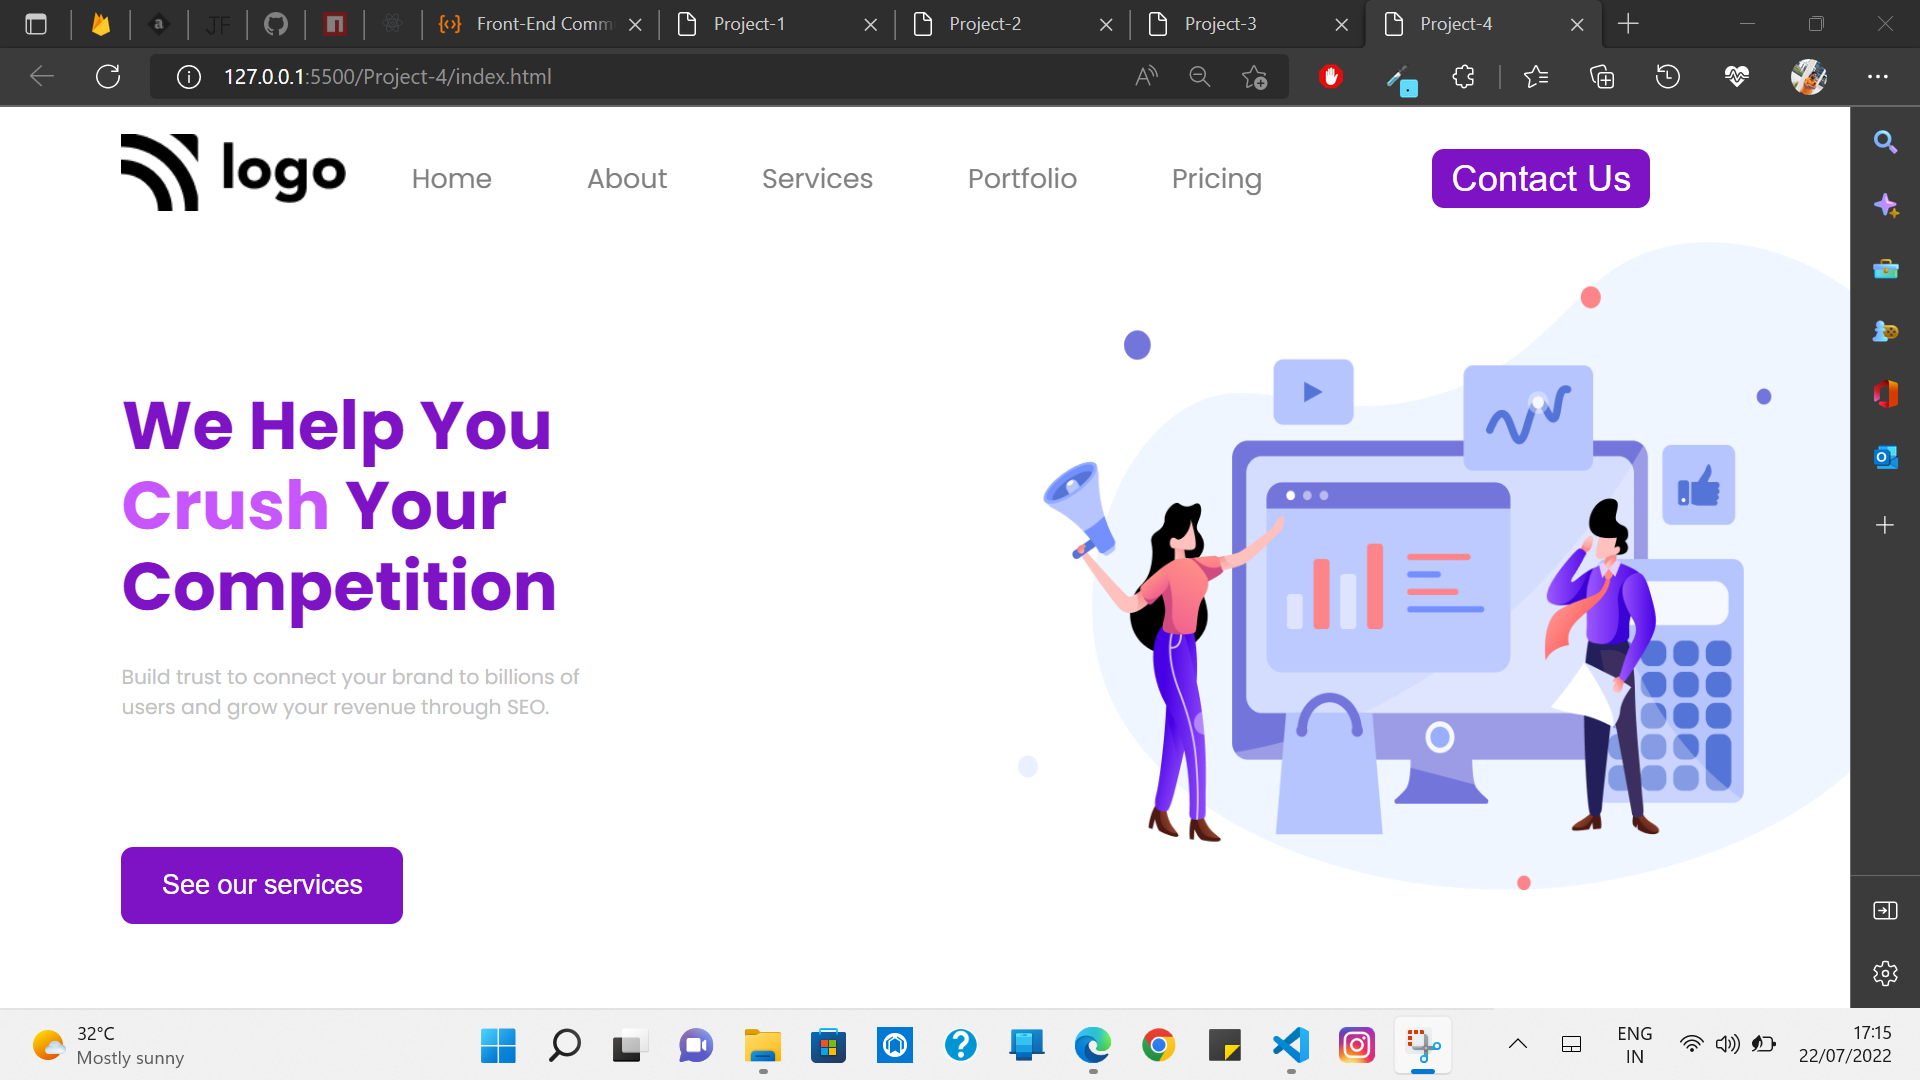Open the Services nav link
This screenshot has width=1920, height=1080.
(x=817, y=178)
